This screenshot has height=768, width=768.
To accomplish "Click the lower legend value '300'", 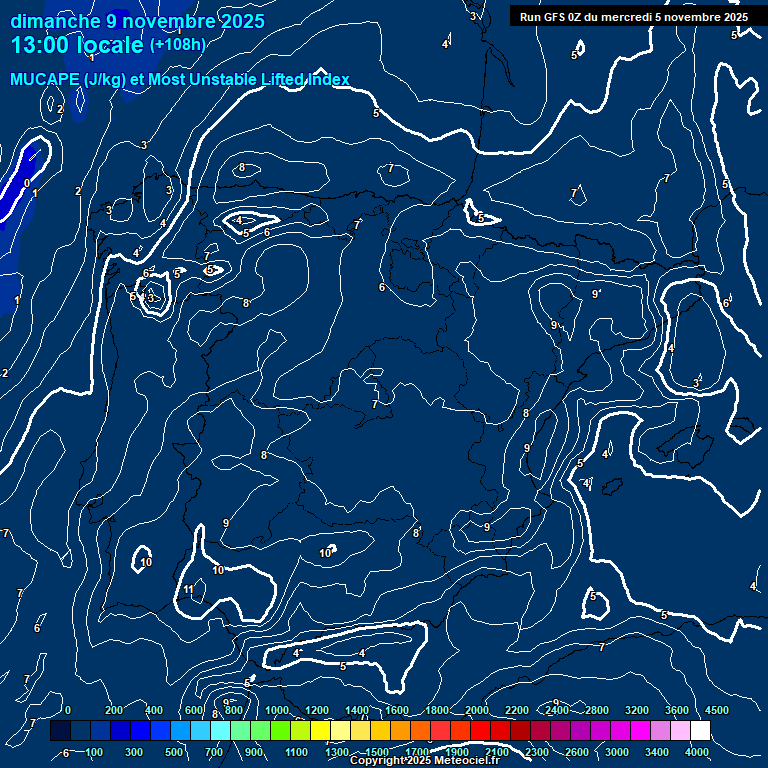I will coord(134,752).
